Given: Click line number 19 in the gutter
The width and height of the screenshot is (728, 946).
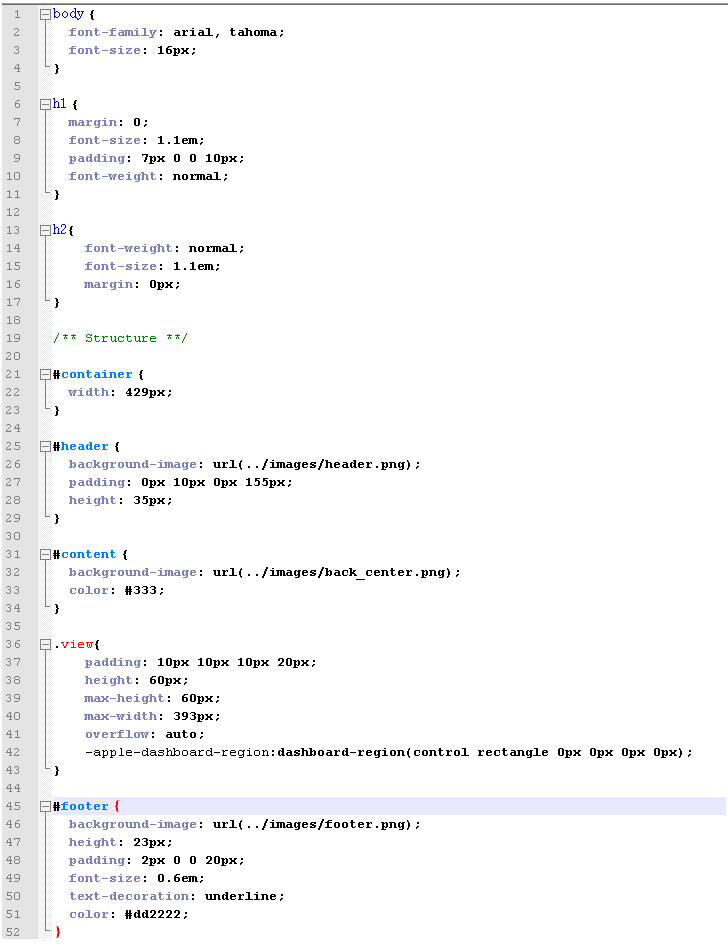Looking at the screenshot, I should [x=13, y=338].
